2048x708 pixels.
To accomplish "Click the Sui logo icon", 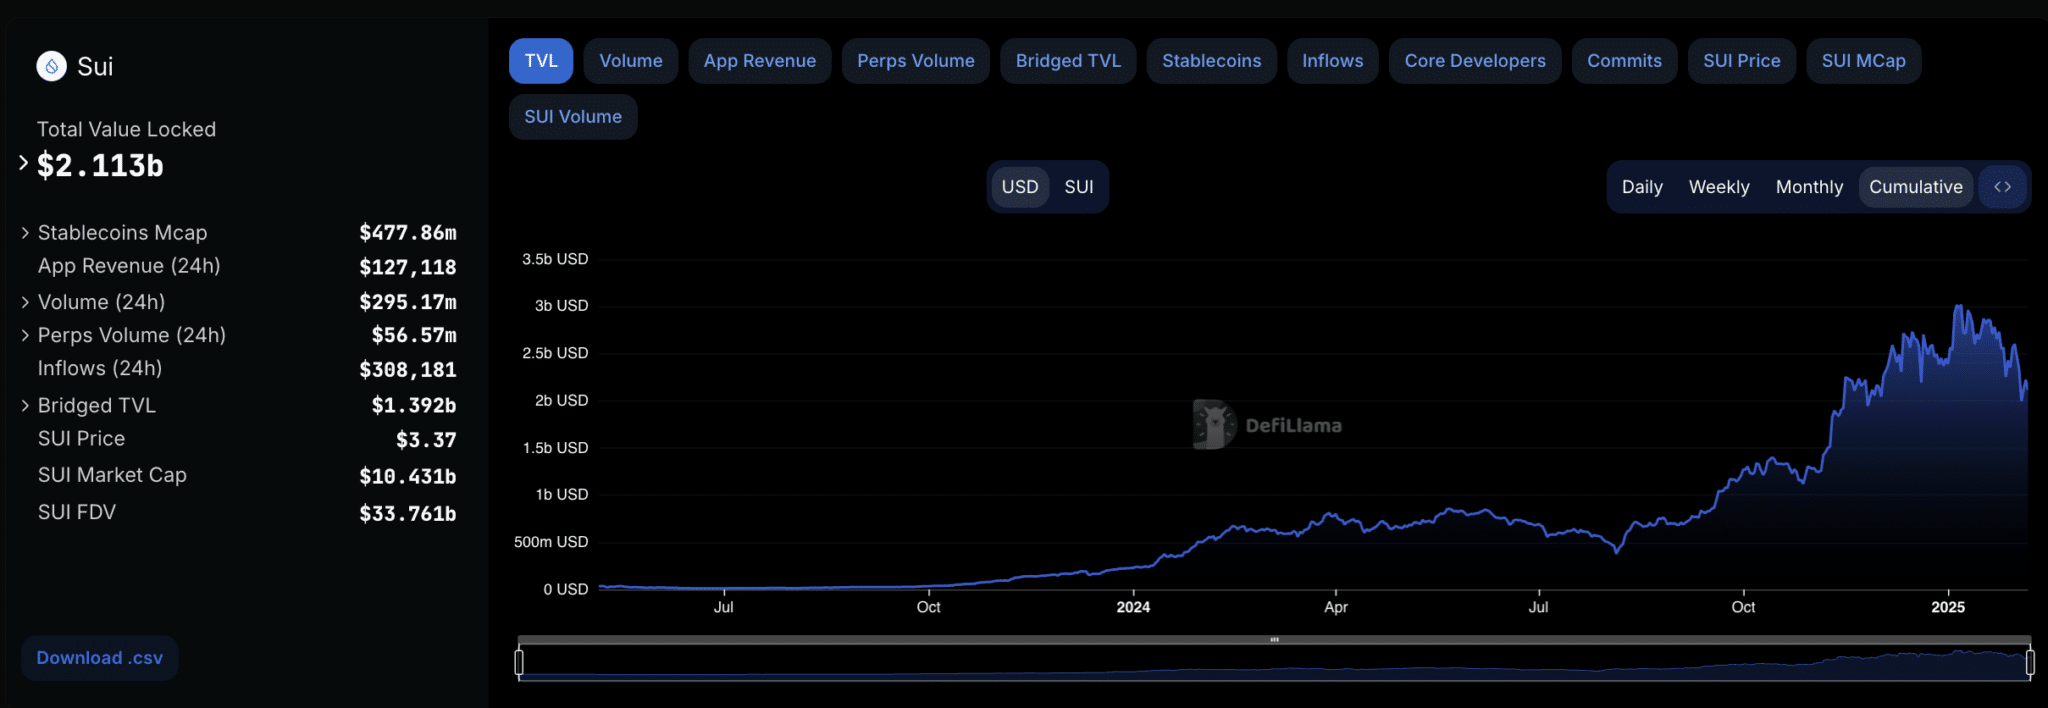I will coord(51,66).
